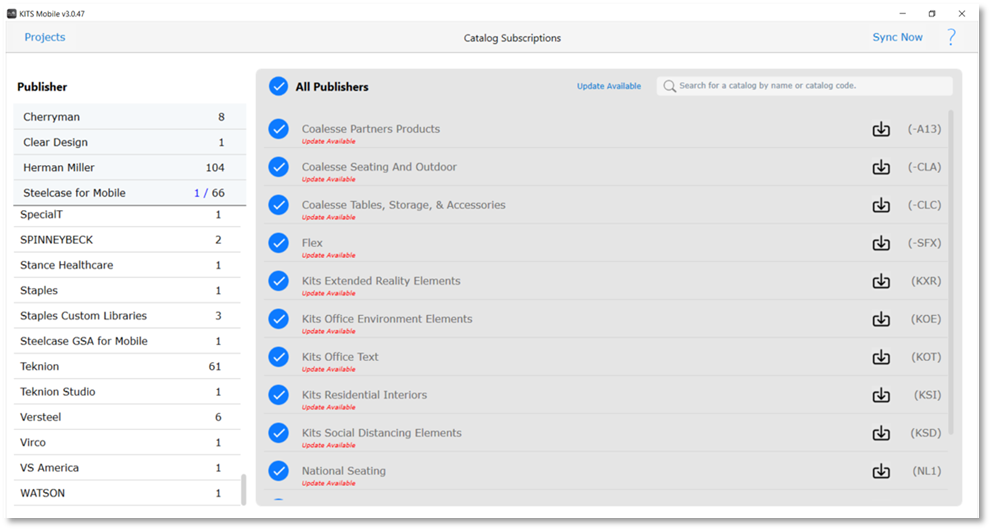Image resolution: width=992 pixels, height=531 pixels.
Task: Select the Cherryman publisher
Action: 130,117
